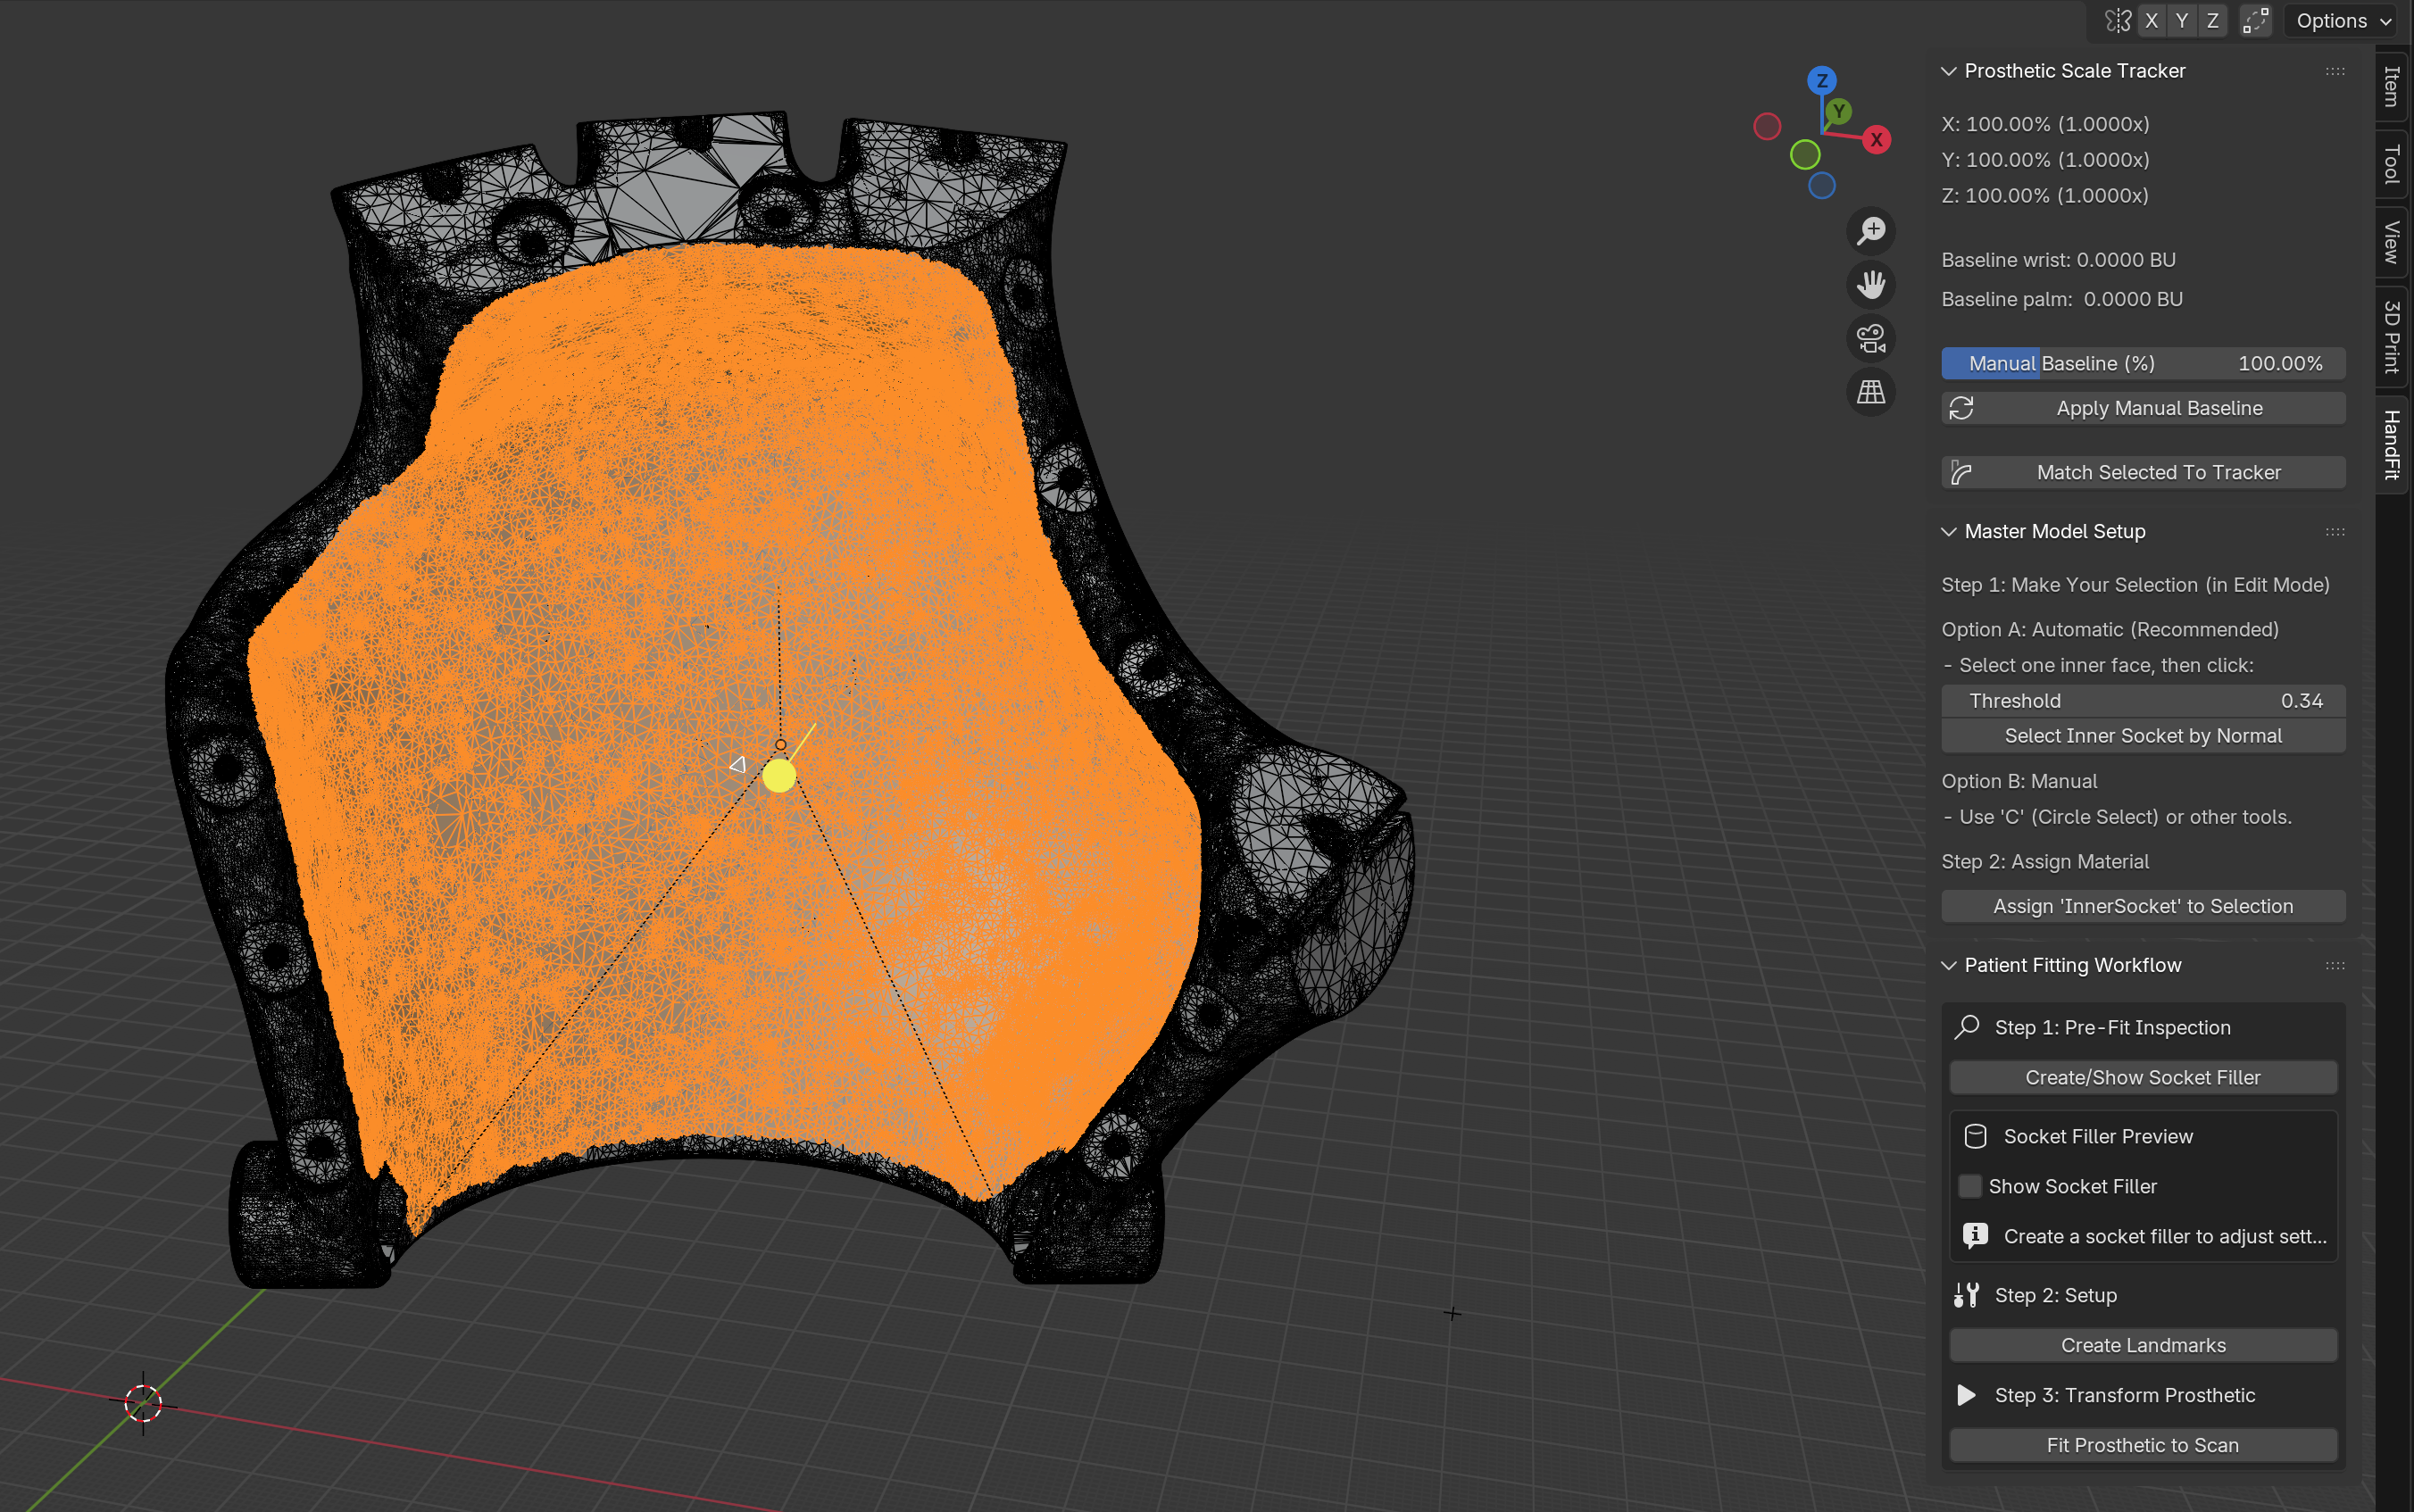The height and width of the screenshot is (1512, 2414).
Task: Activate the hand pan view icon
Action: [1871, 285]
